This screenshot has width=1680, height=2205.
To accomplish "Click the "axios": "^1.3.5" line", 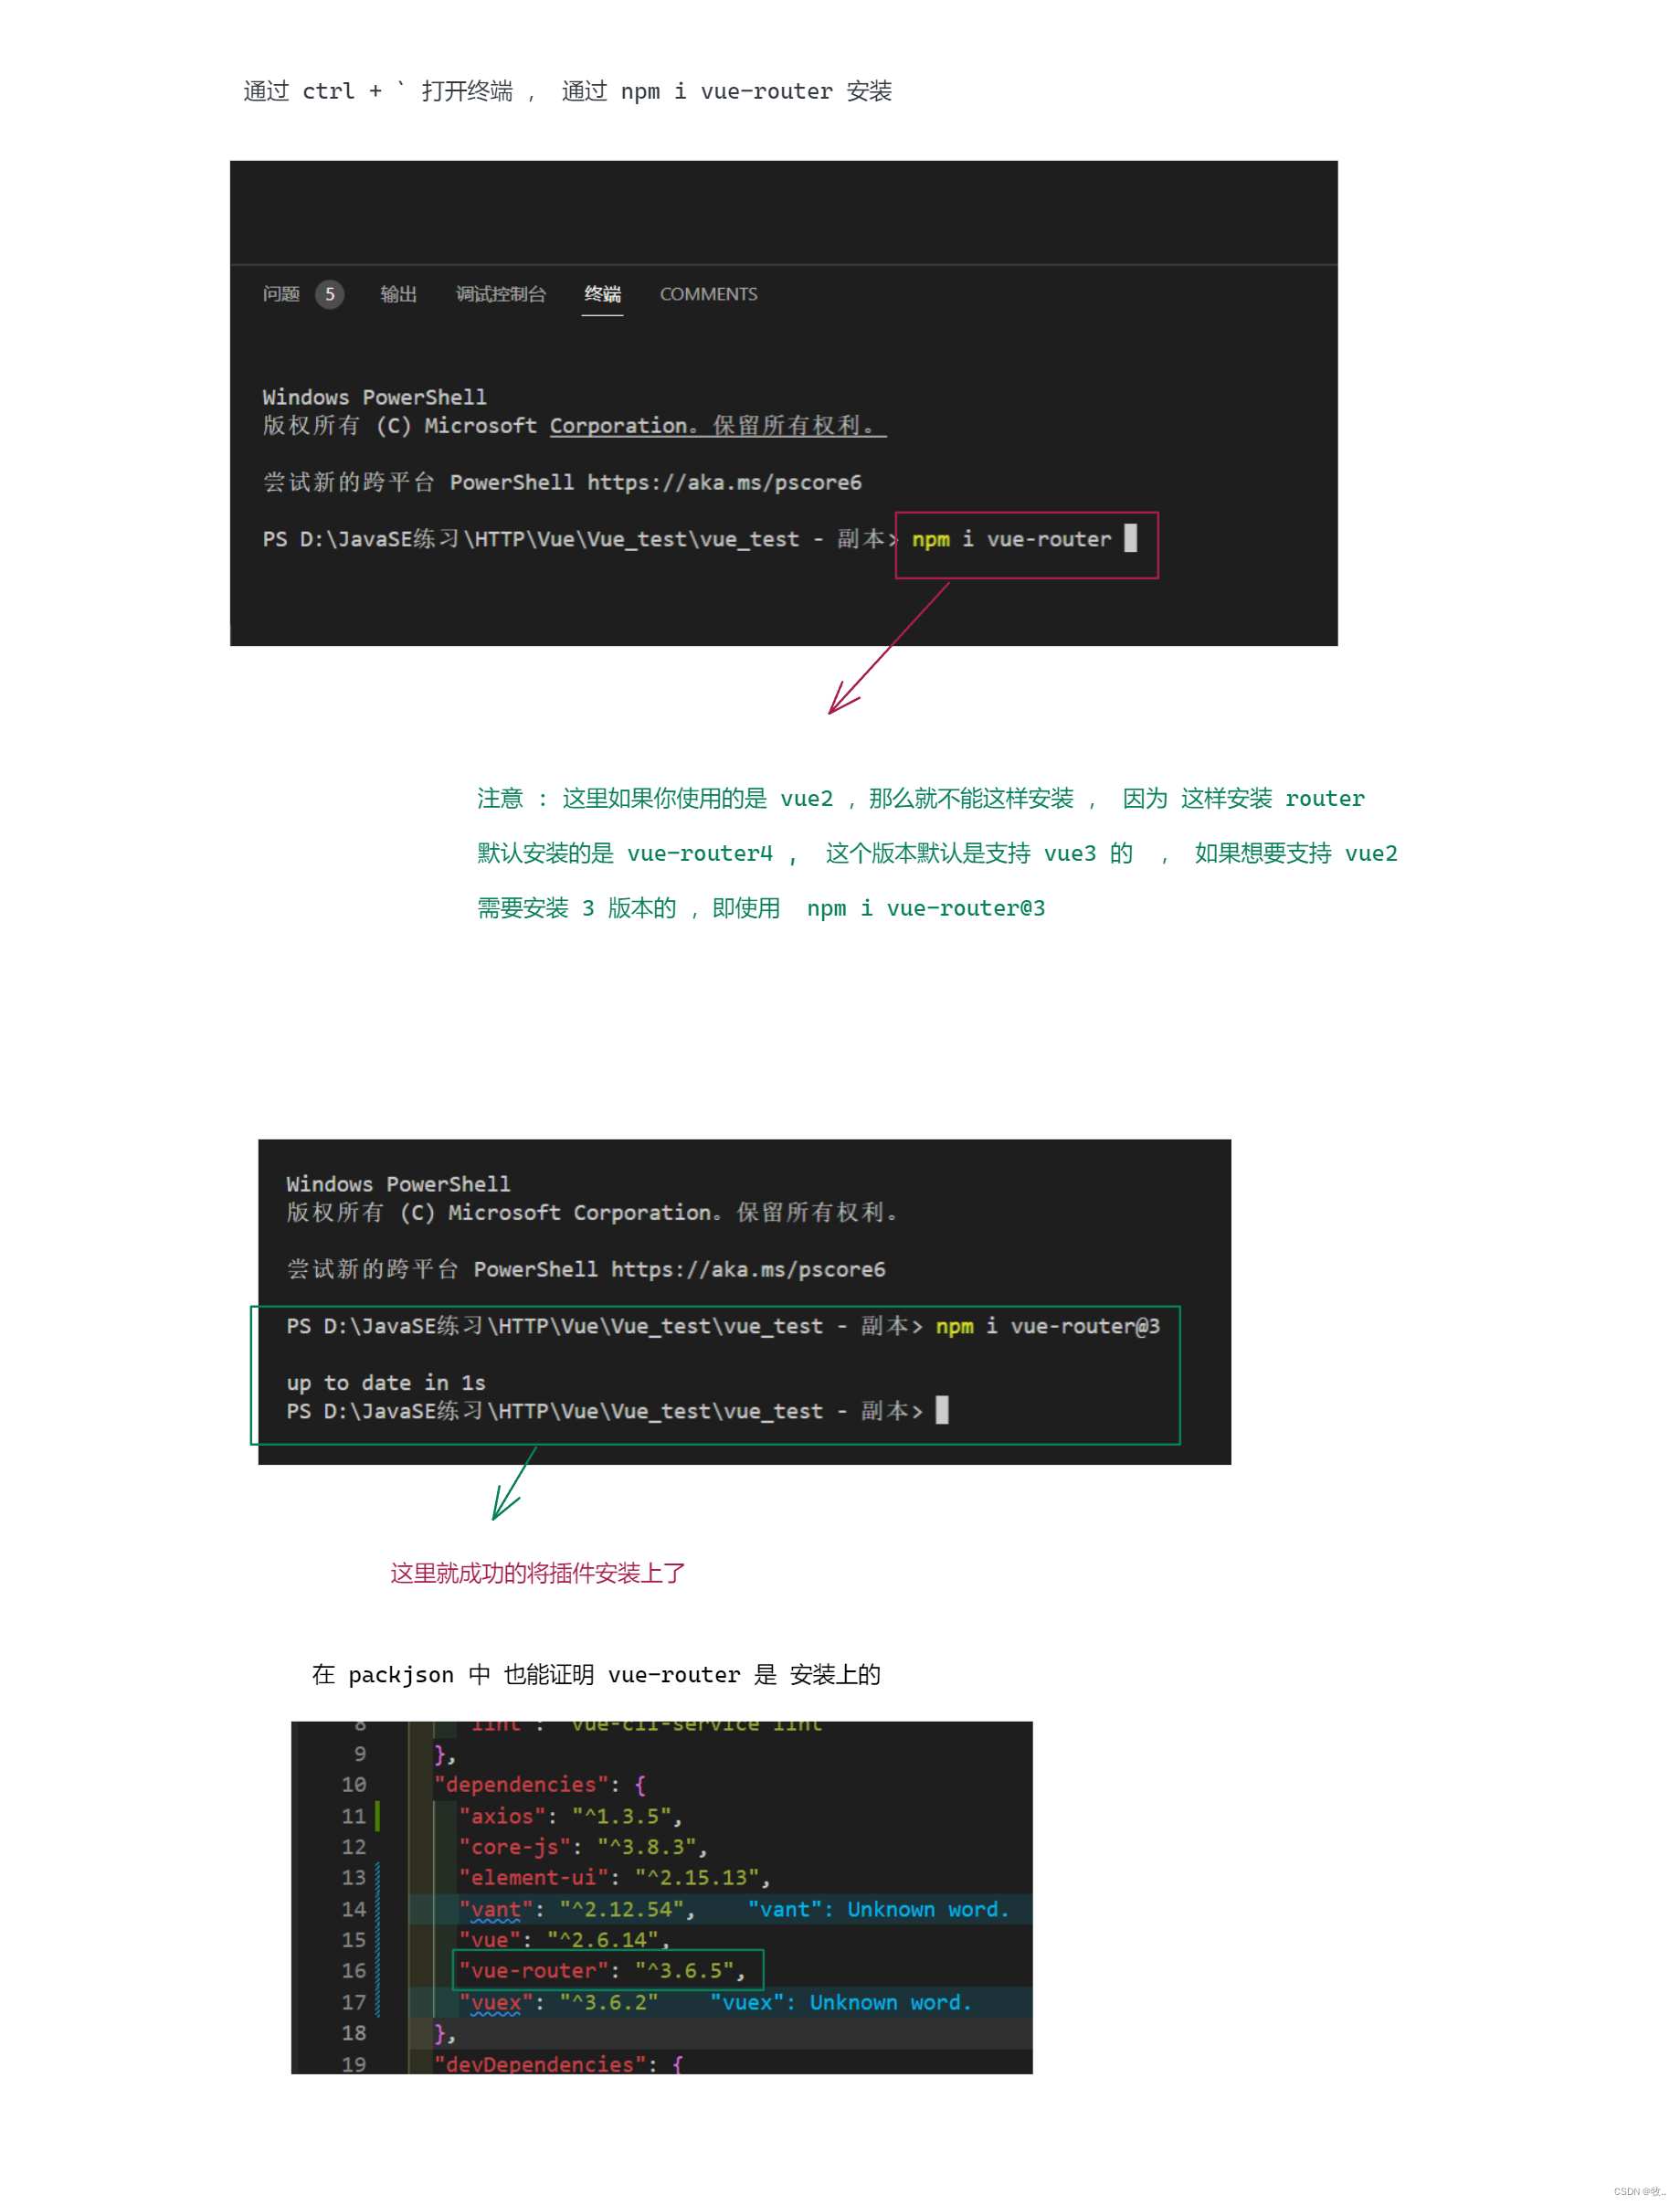I will 571,1816.
